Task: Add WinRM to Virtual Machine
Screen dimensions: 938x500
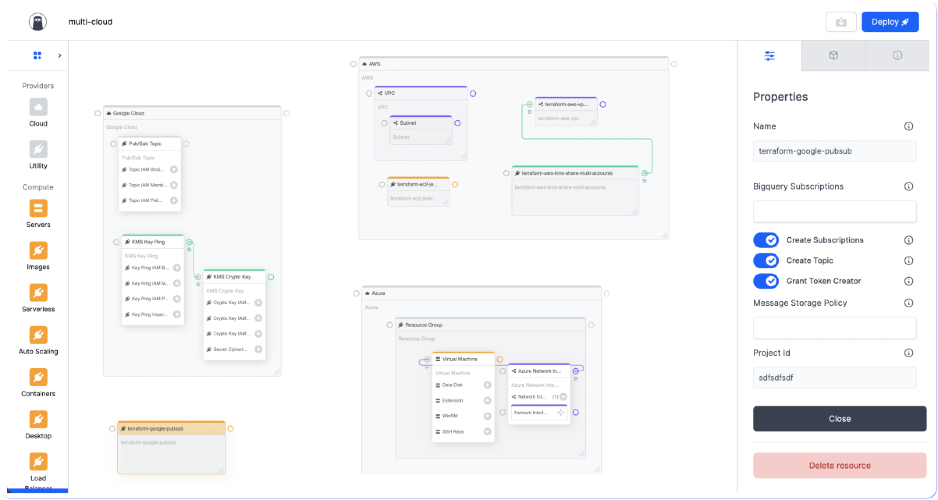Action: pyautogui.click(x=488, y=416)
